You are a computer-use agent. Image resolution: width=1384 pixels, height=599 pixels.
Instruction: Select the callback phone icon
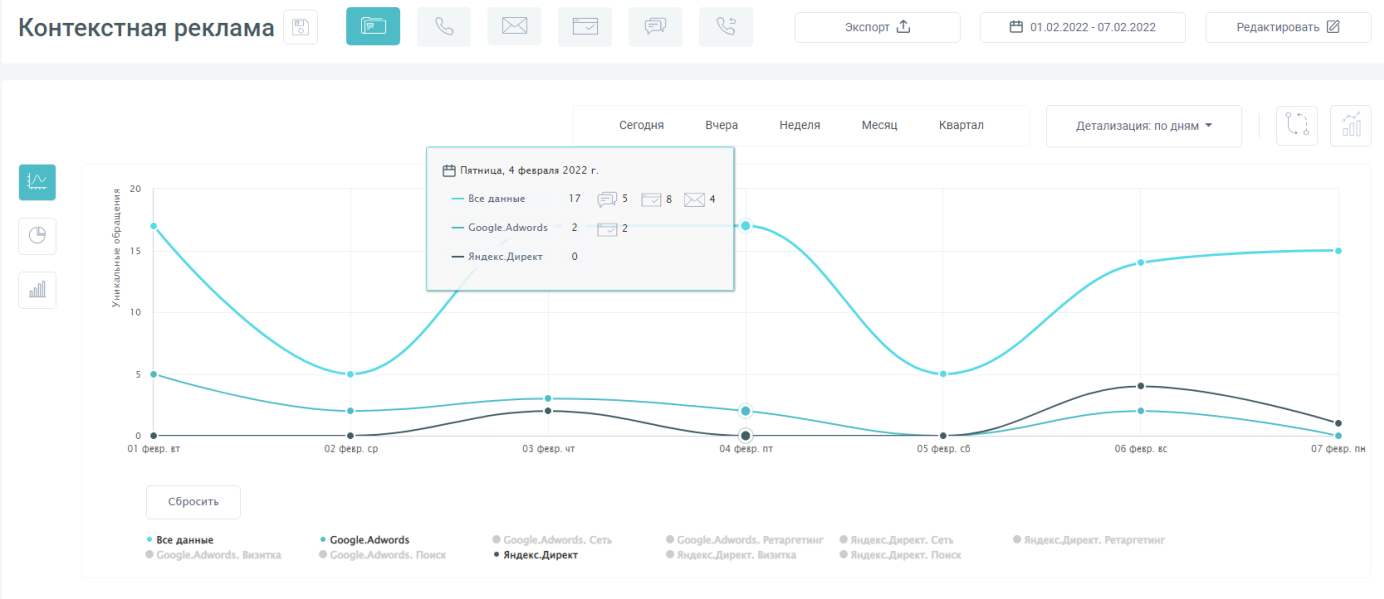pos(726,27)
